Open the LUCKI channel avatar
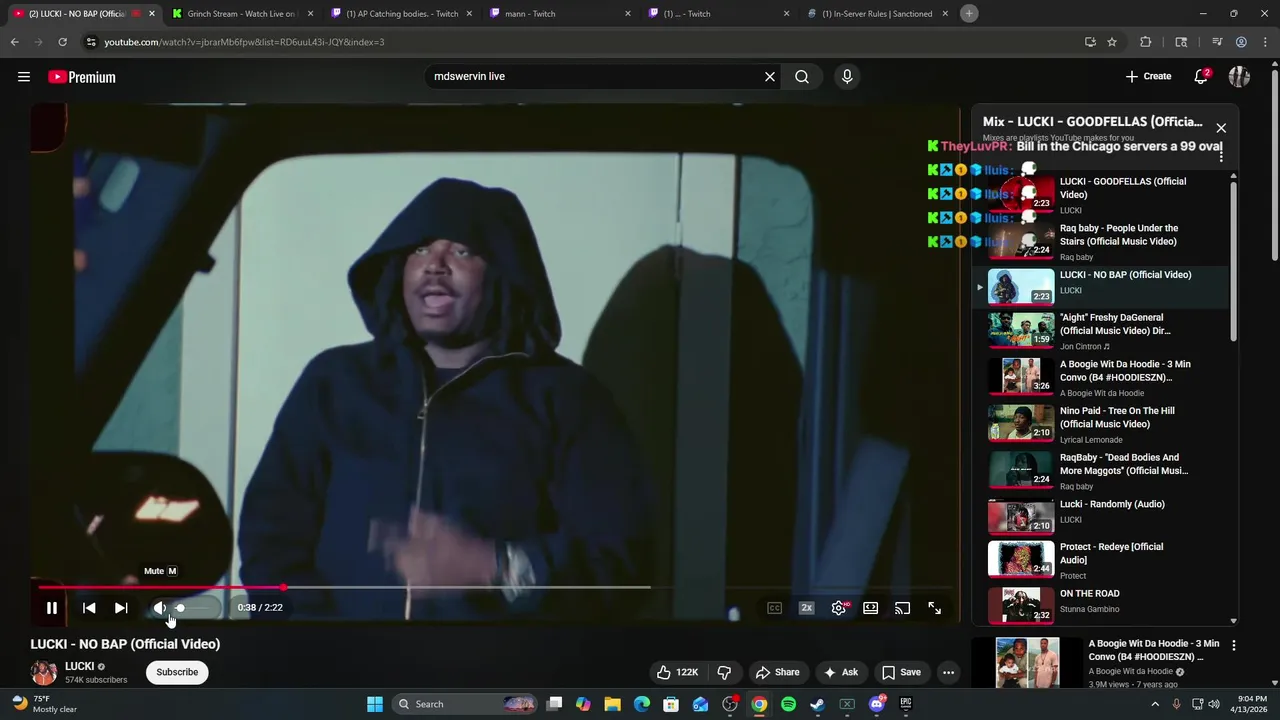1280x720 pixels. [x=43, y=672]
